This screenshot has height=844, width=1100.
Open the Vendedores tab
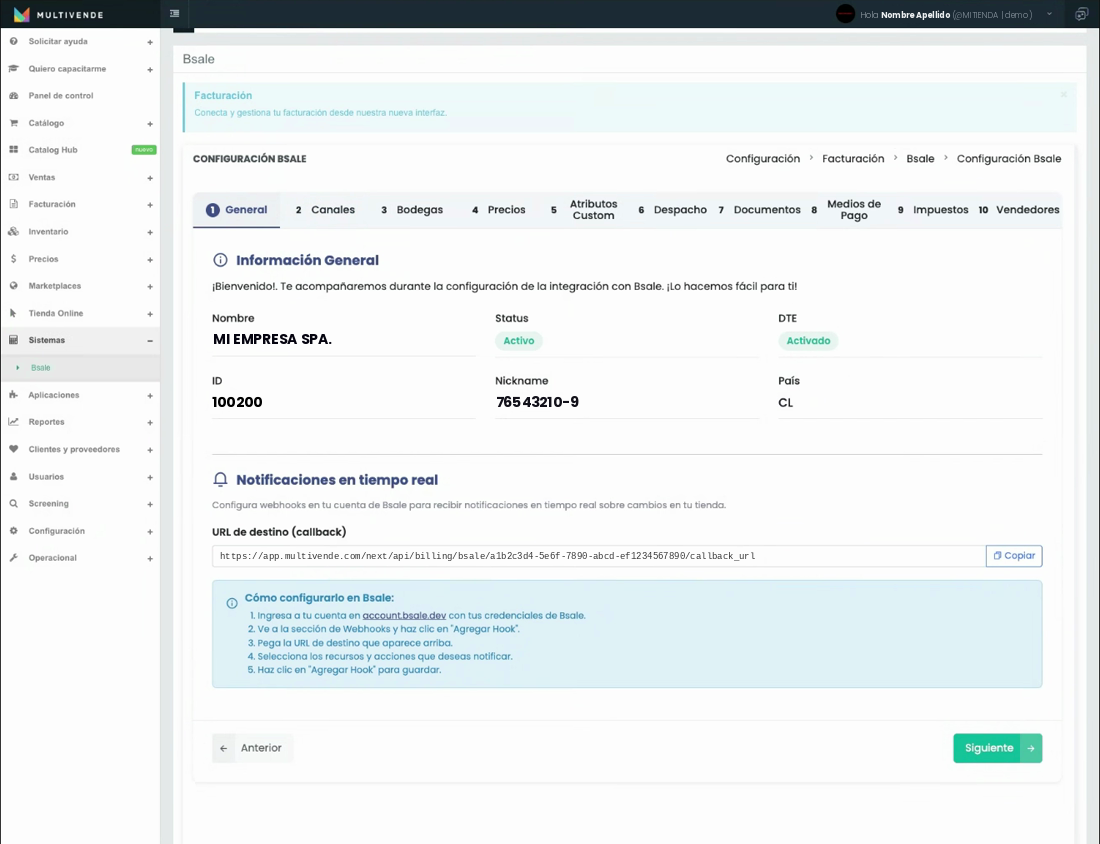click(x=1019, y=210)
